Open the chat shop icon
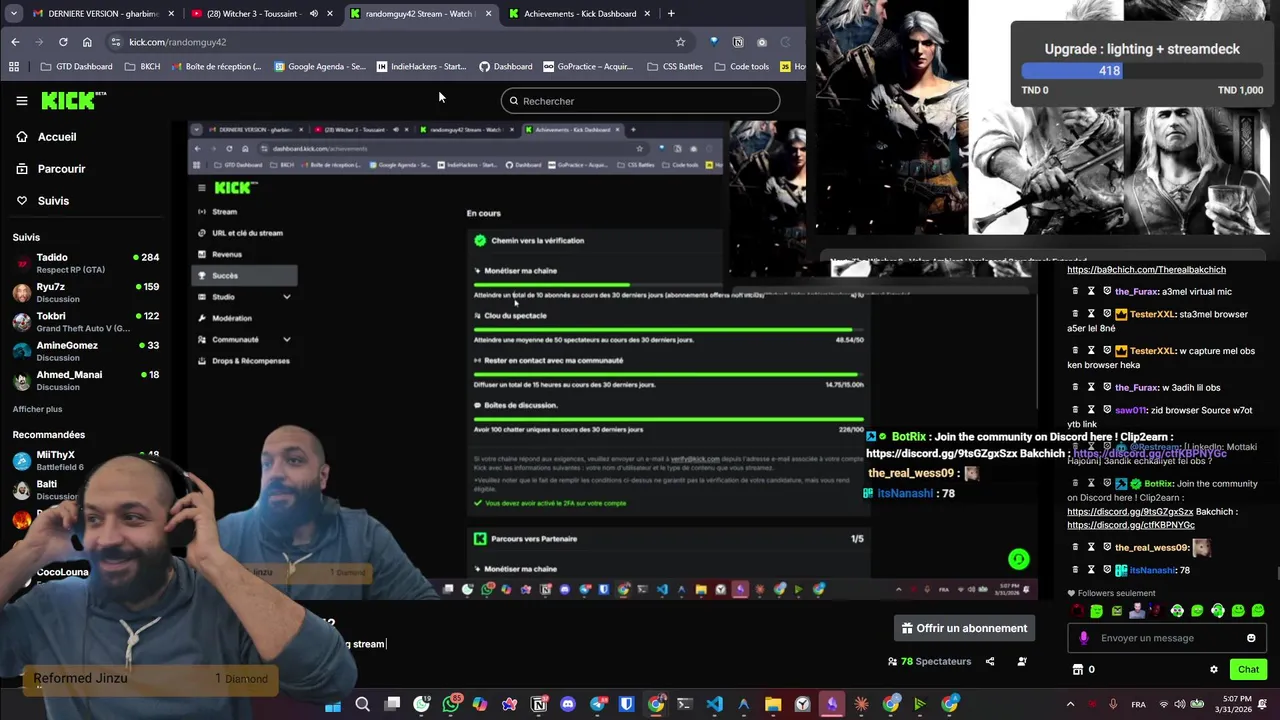Image resolution: width=1280 pixels, height=720 pixels. click(x=1078, y=669)
